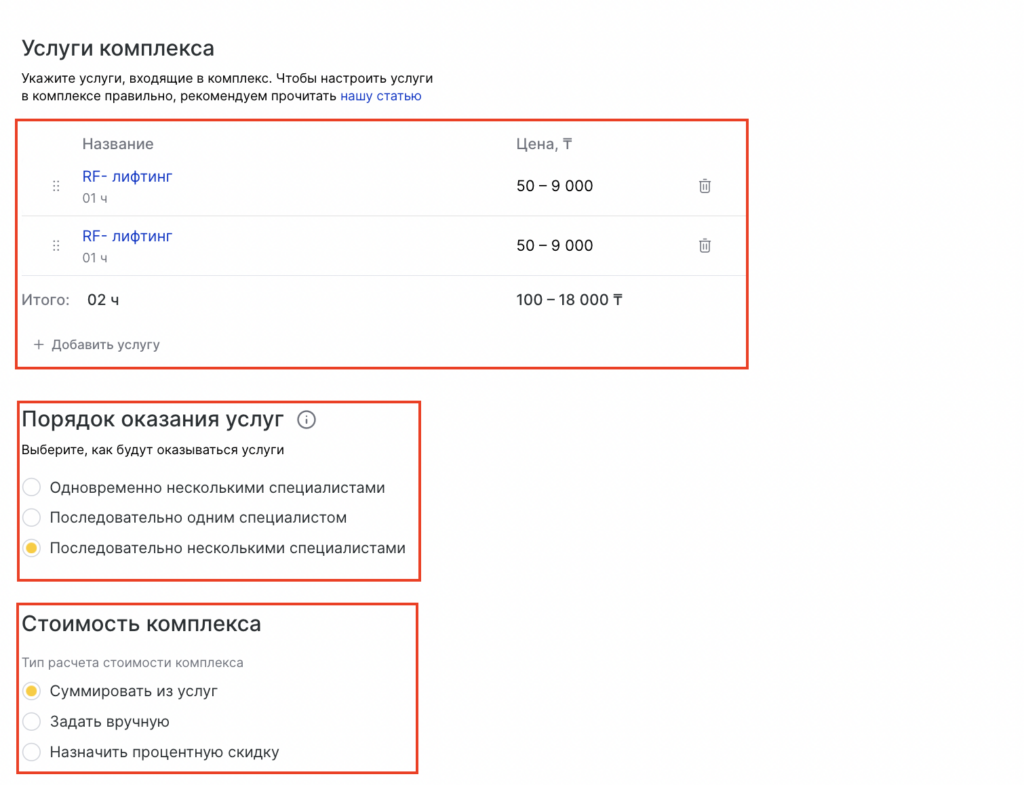Screen dimensions: 1024x785
Task: Click the plus icon for Добавить услугу
Action: click(39, 345)
